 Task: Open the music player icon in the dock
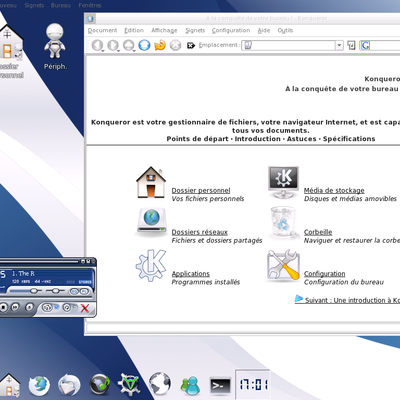pos(100,385)
